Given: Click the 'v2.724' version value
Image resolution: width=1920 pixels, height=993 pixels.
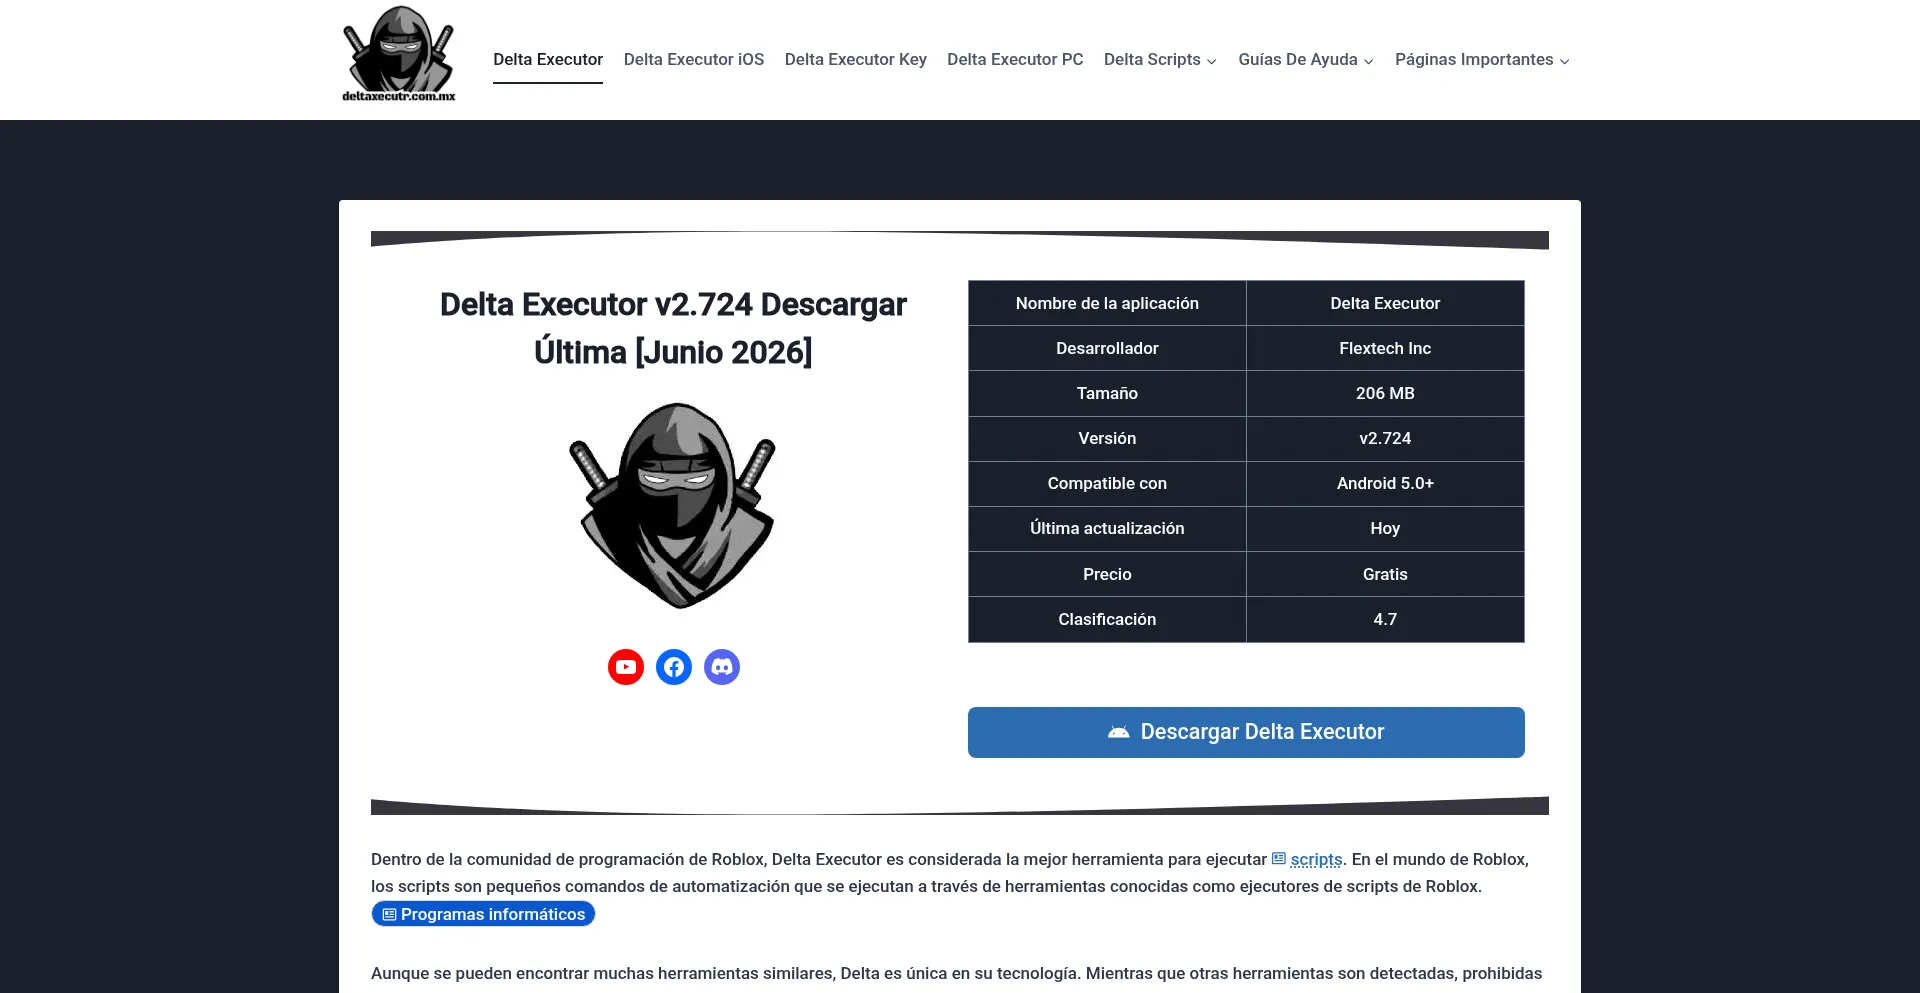Looking at the screenshot, I should [1385, 438].
